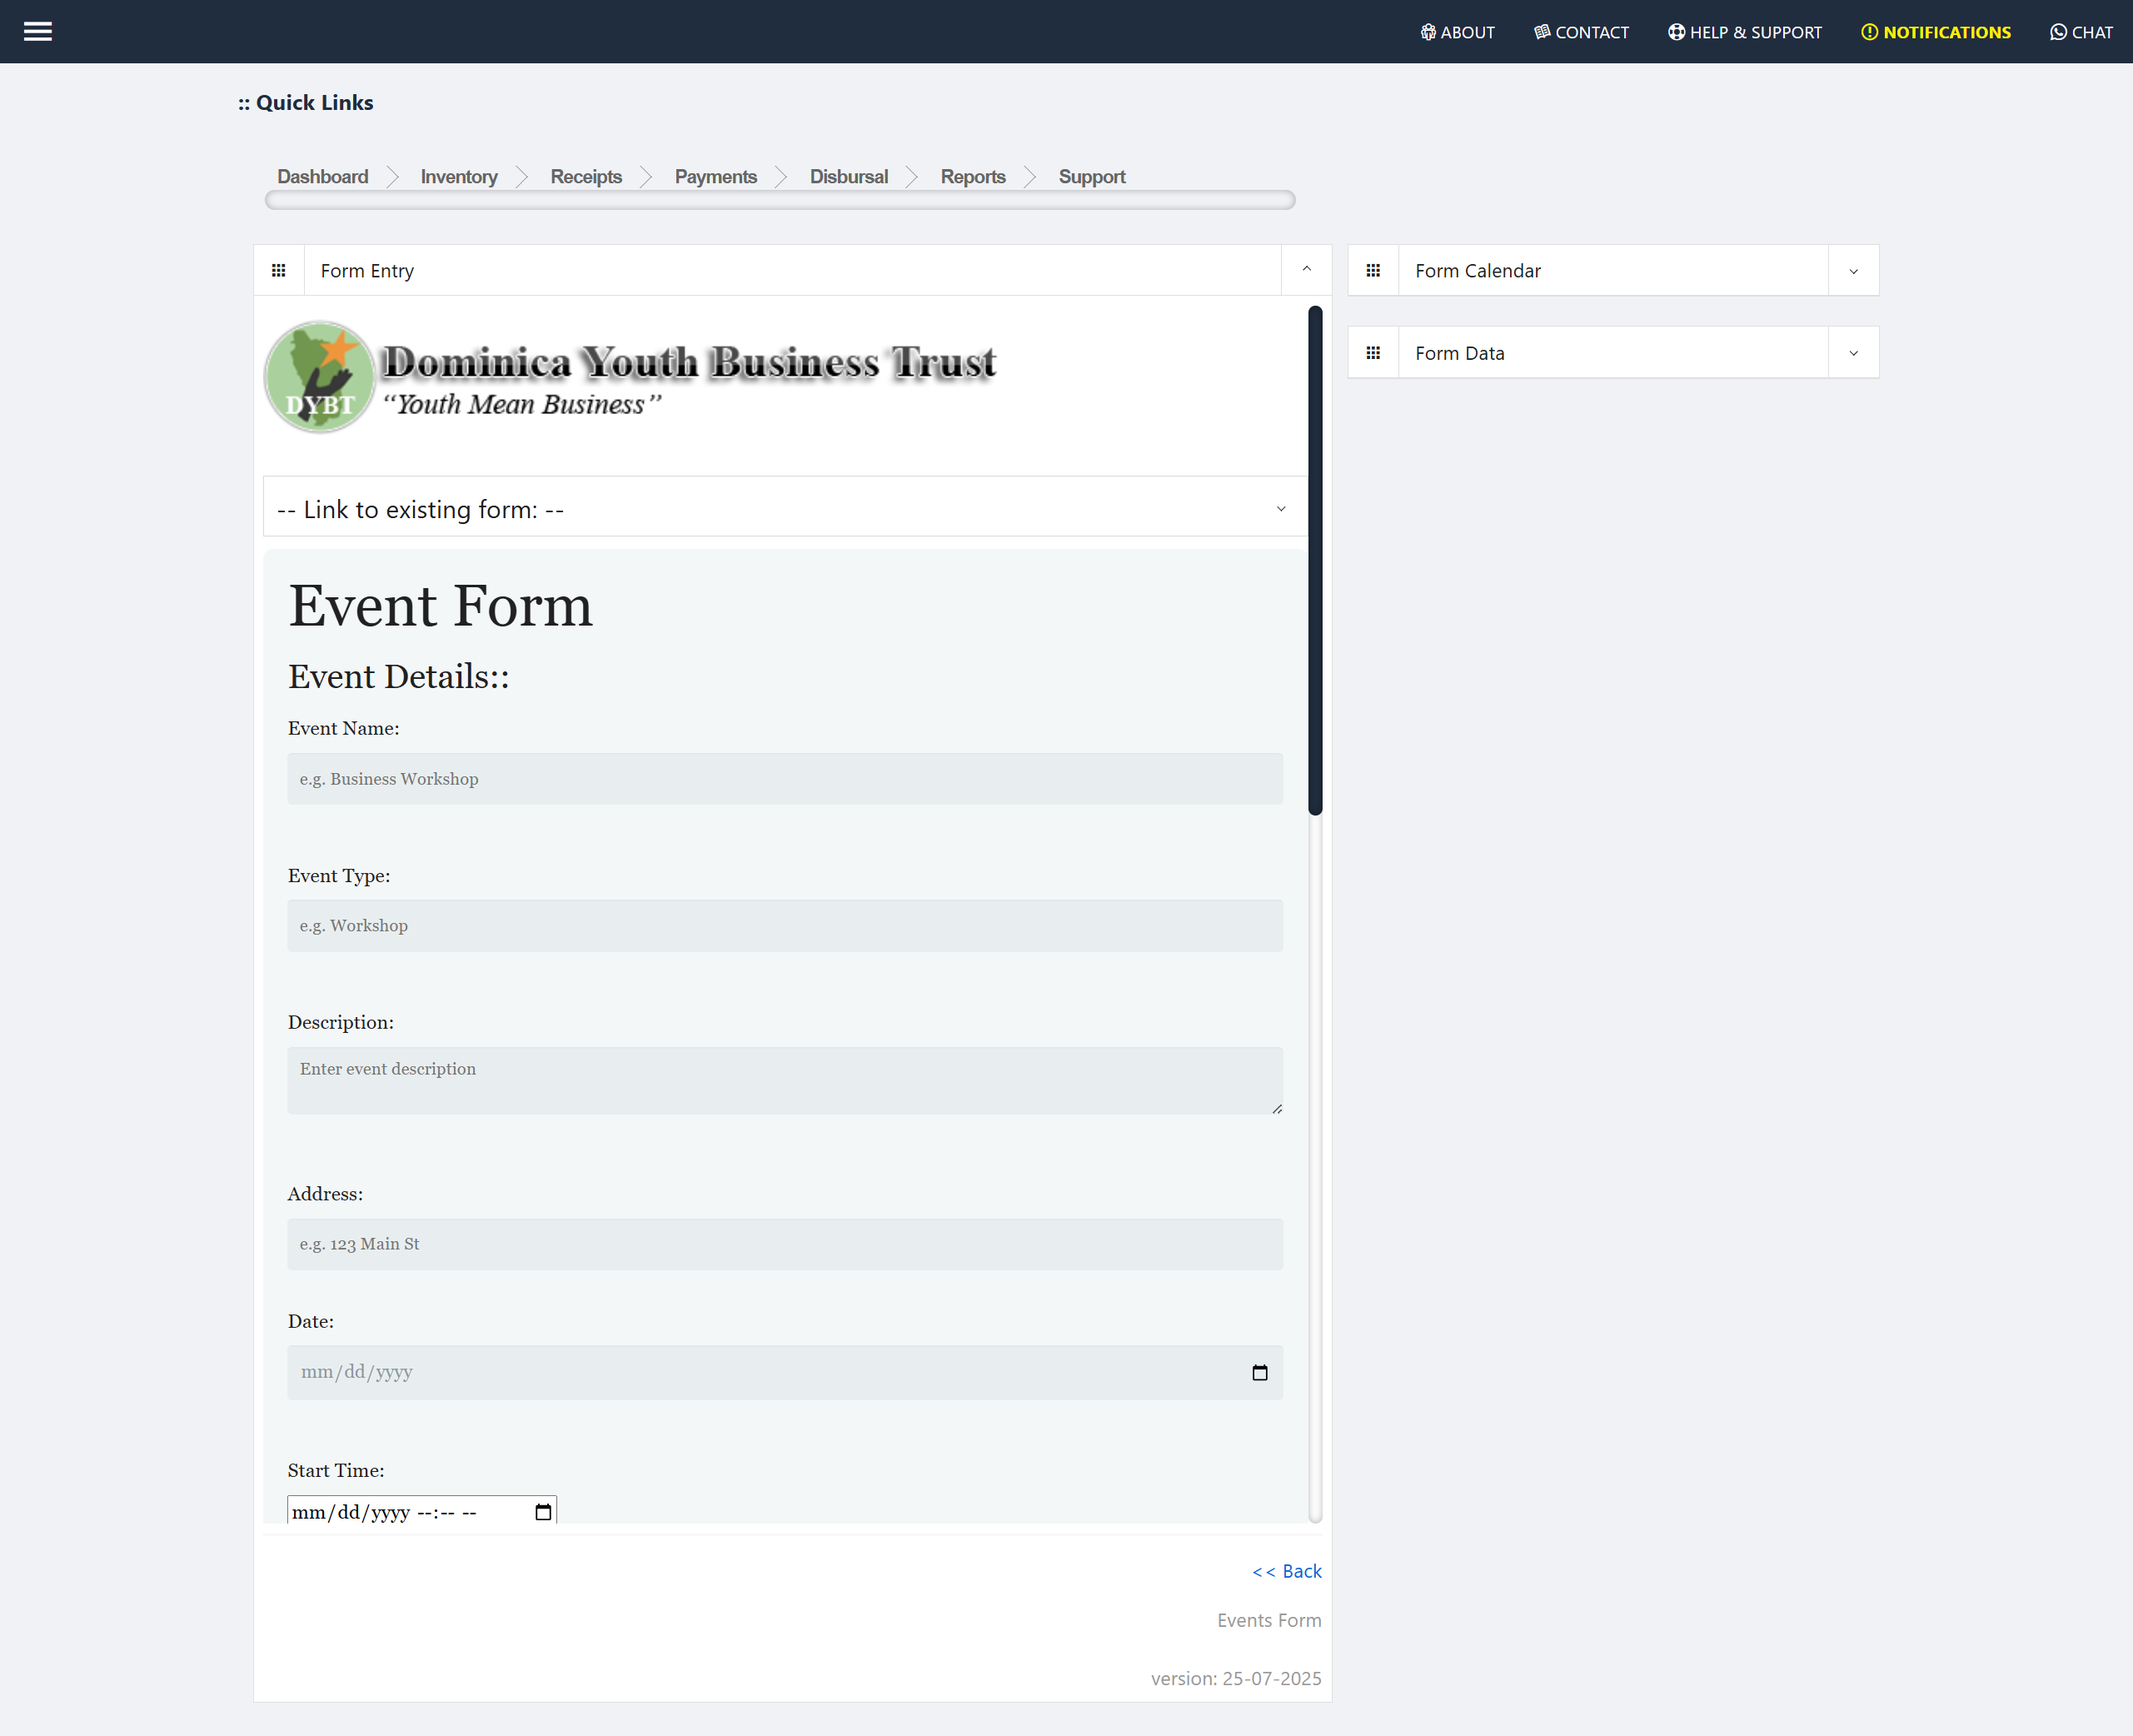Expand the Form Data panel

(1853, 352)
